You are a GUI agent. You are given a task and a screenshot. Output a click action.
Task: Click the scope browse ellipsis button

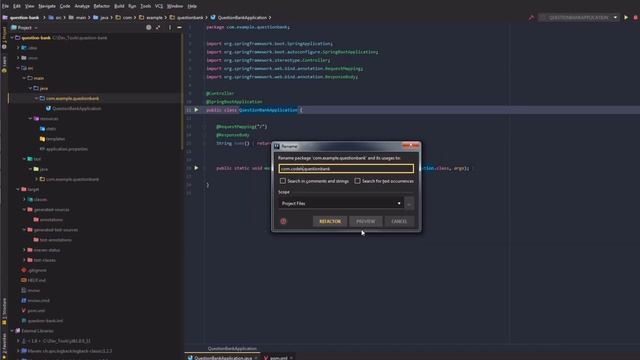point(409,203)
